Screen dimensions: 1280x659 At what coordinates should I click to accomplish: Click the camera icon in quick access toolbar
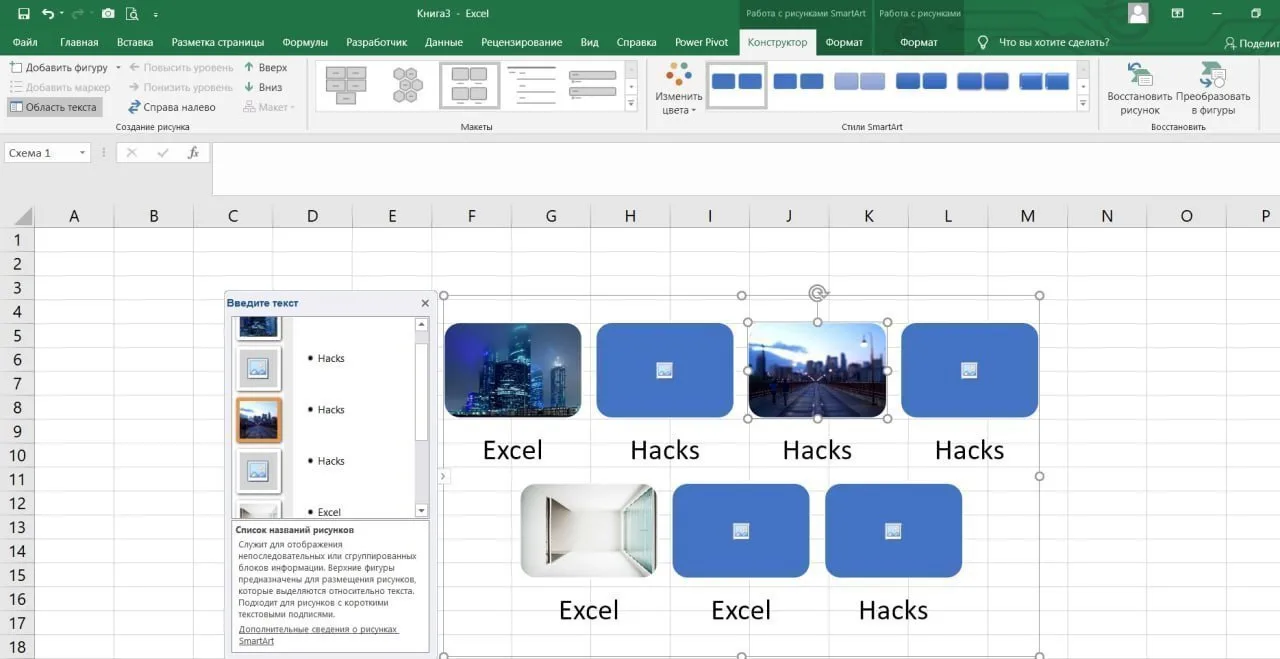(x=108, y=14)
